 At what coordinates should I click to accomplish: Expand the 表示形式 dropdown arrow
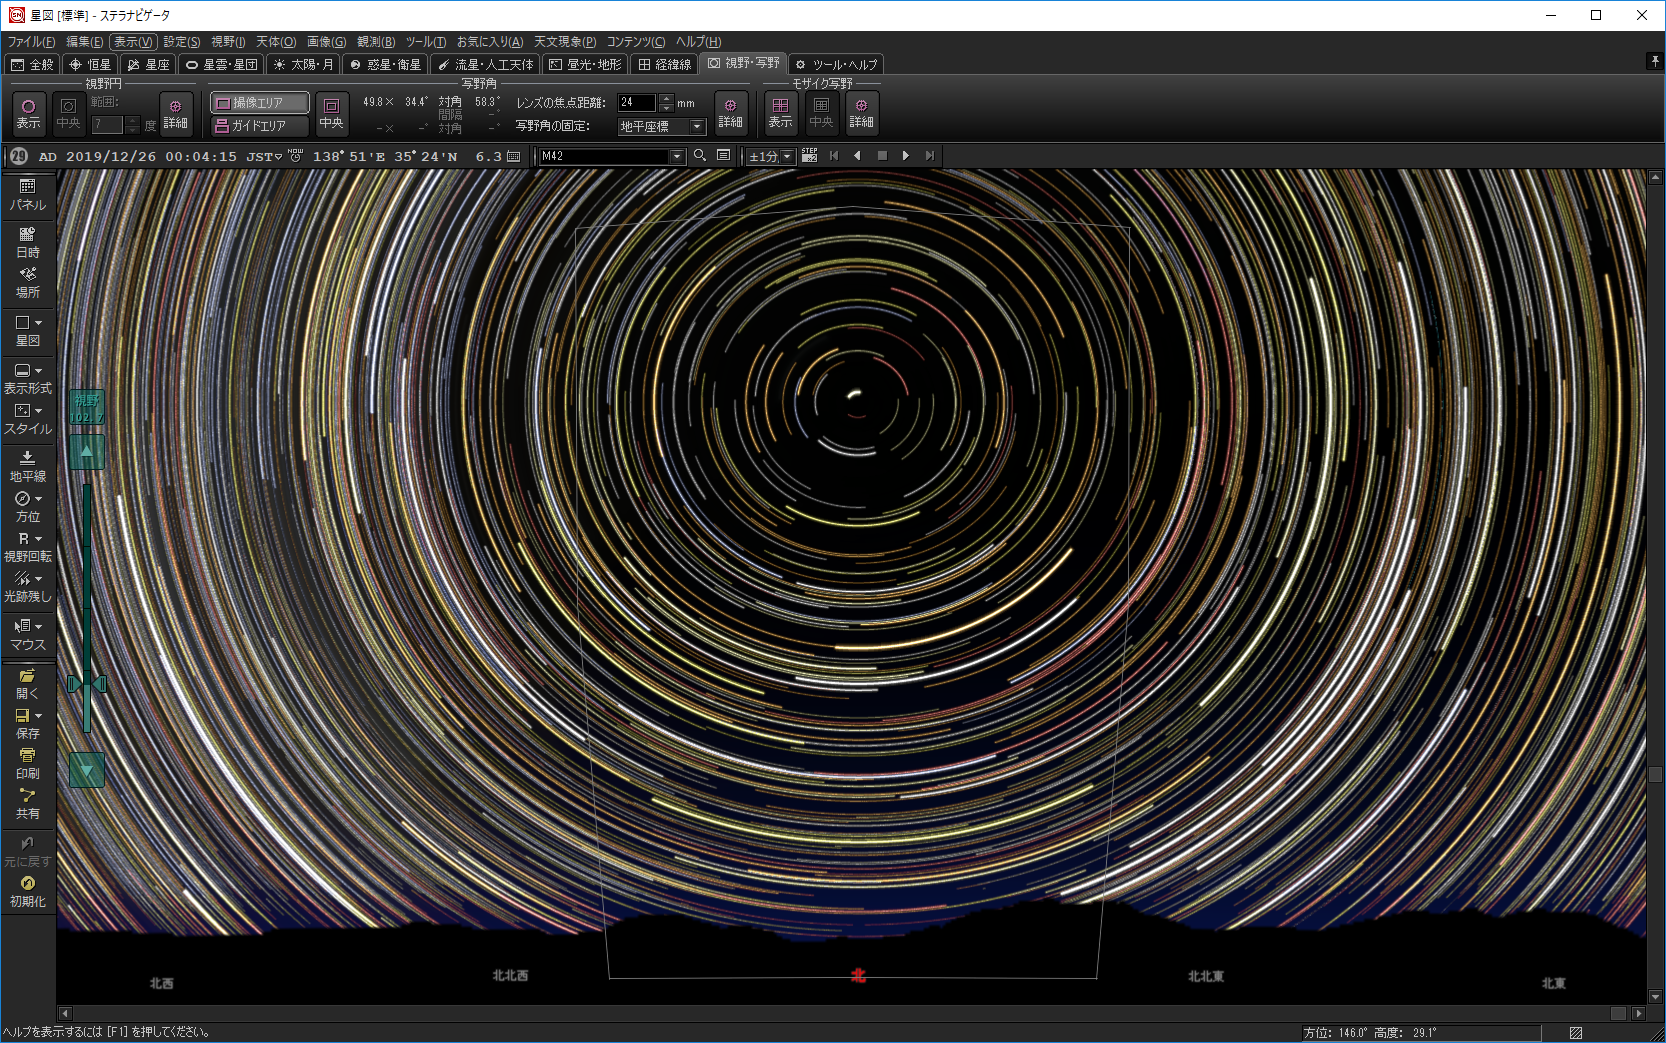point(38,371)
